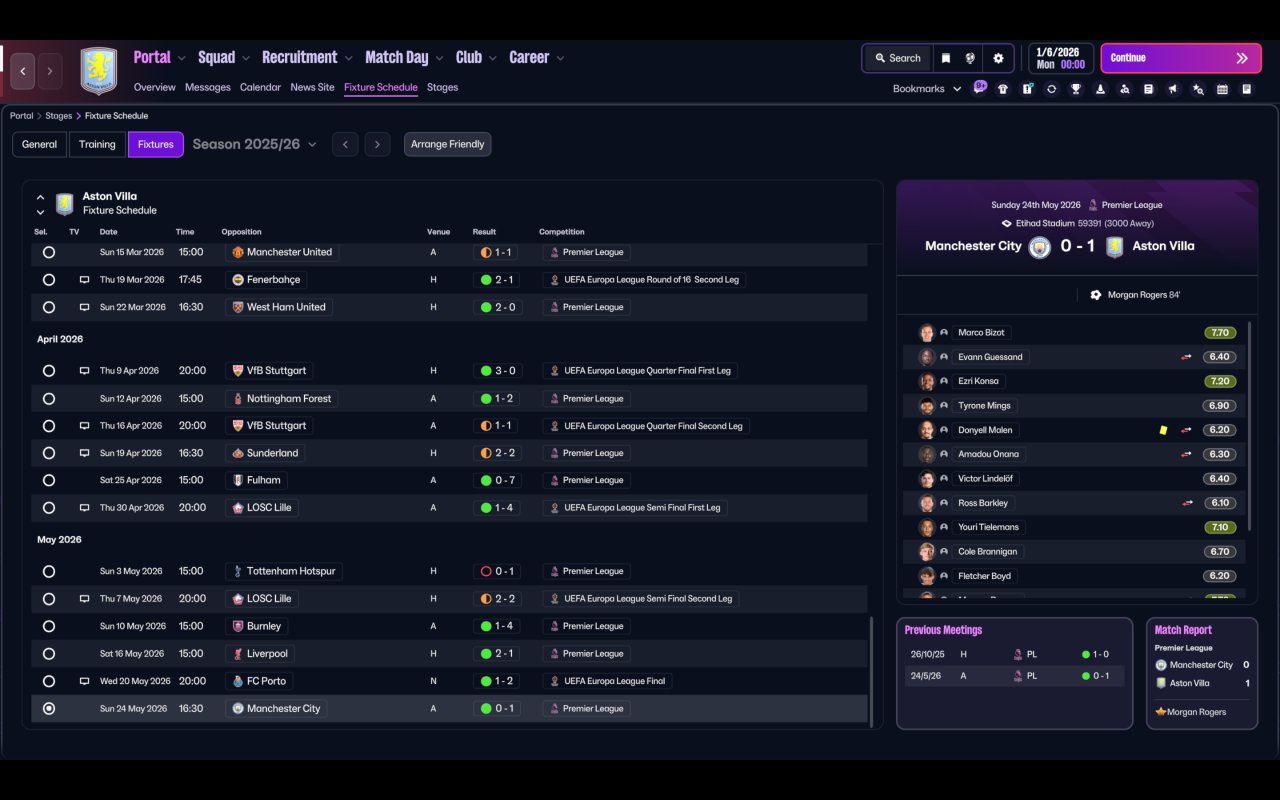Select the Manchester United fixture radio button

pos(49,253)
